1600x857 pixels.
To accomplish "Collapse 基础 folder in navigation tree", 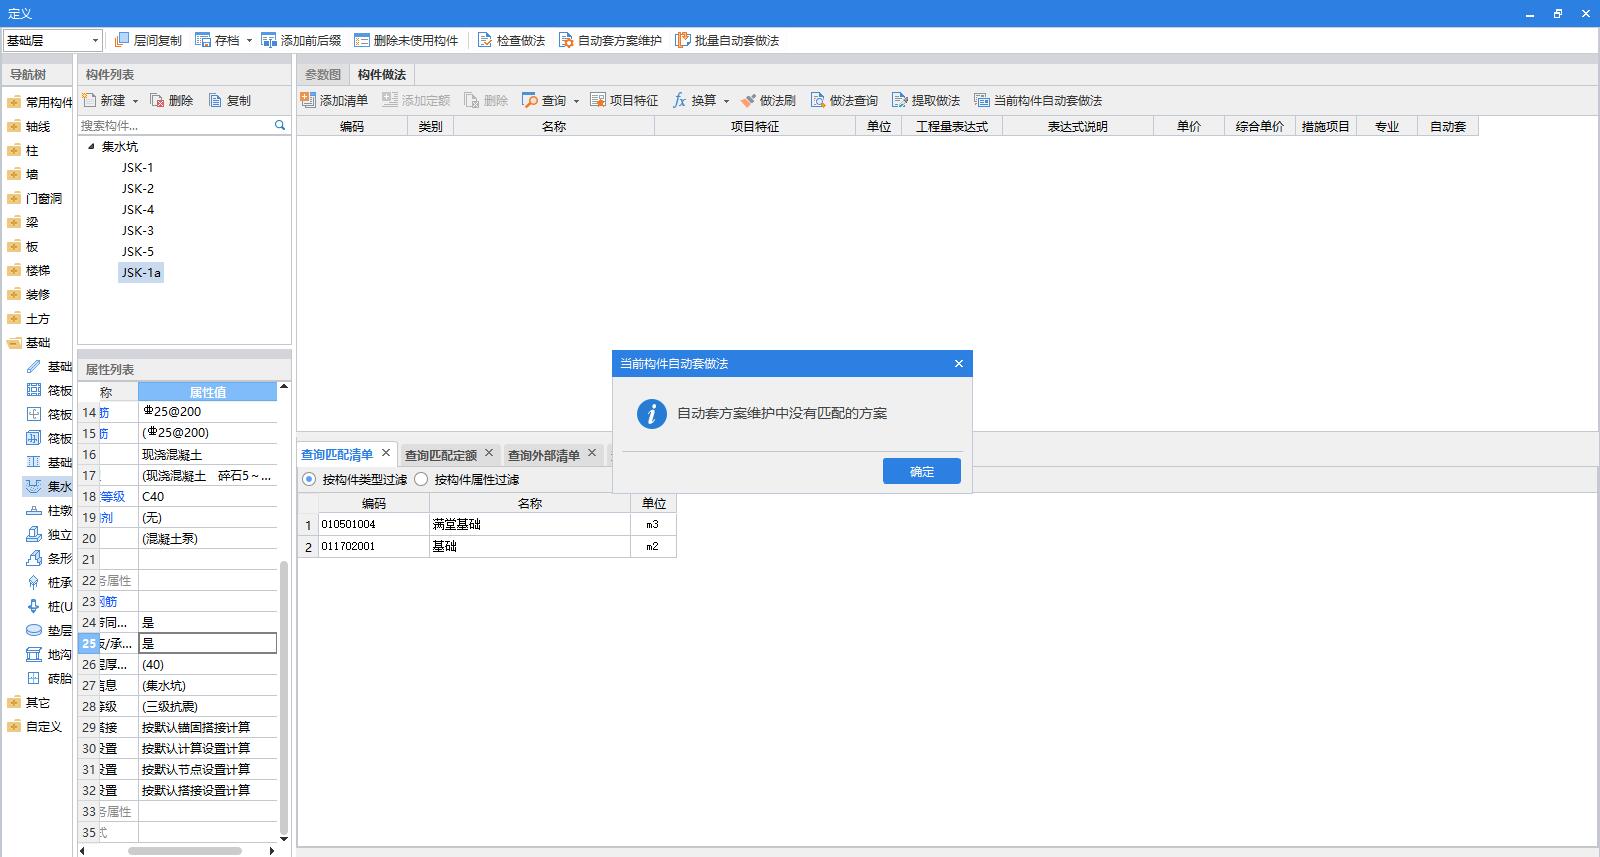I will point(13,342).
